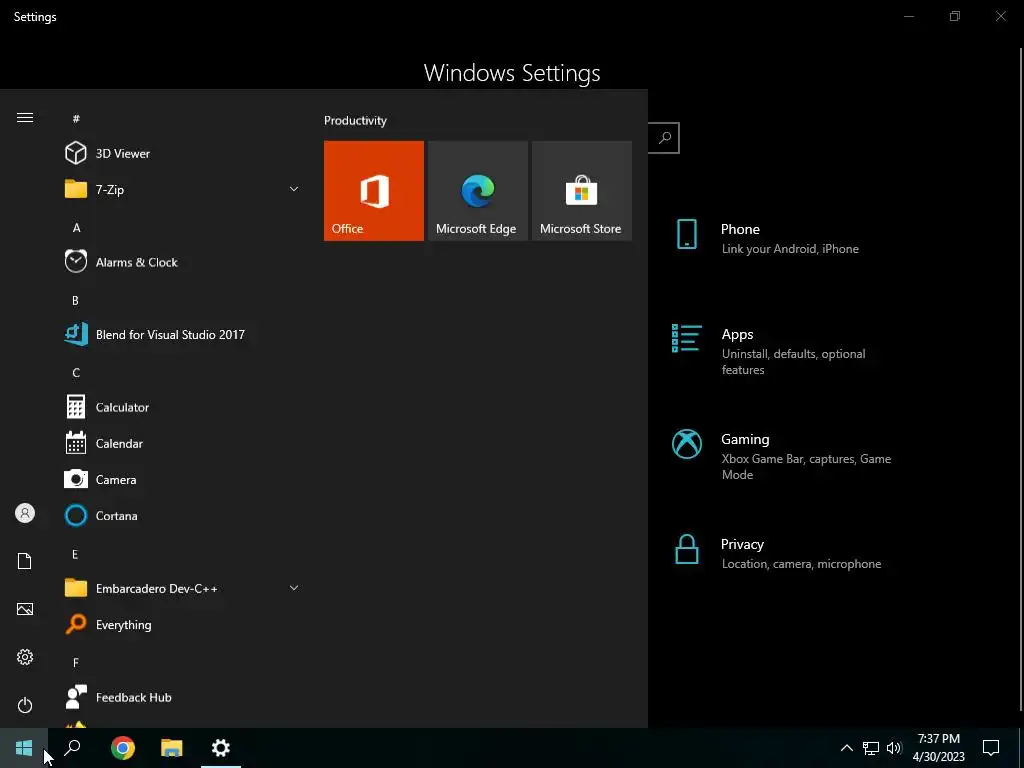Open taskbar Search magnifier
Viewport: 1024px width, 768px height.
pyautogui.click(x=72, y=748)
